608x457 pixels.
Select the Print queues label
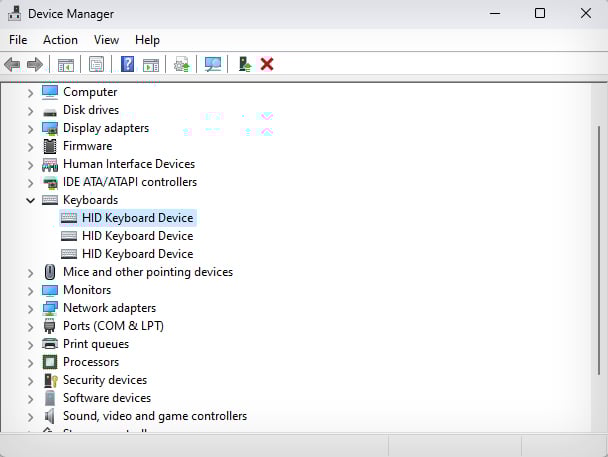96,344
